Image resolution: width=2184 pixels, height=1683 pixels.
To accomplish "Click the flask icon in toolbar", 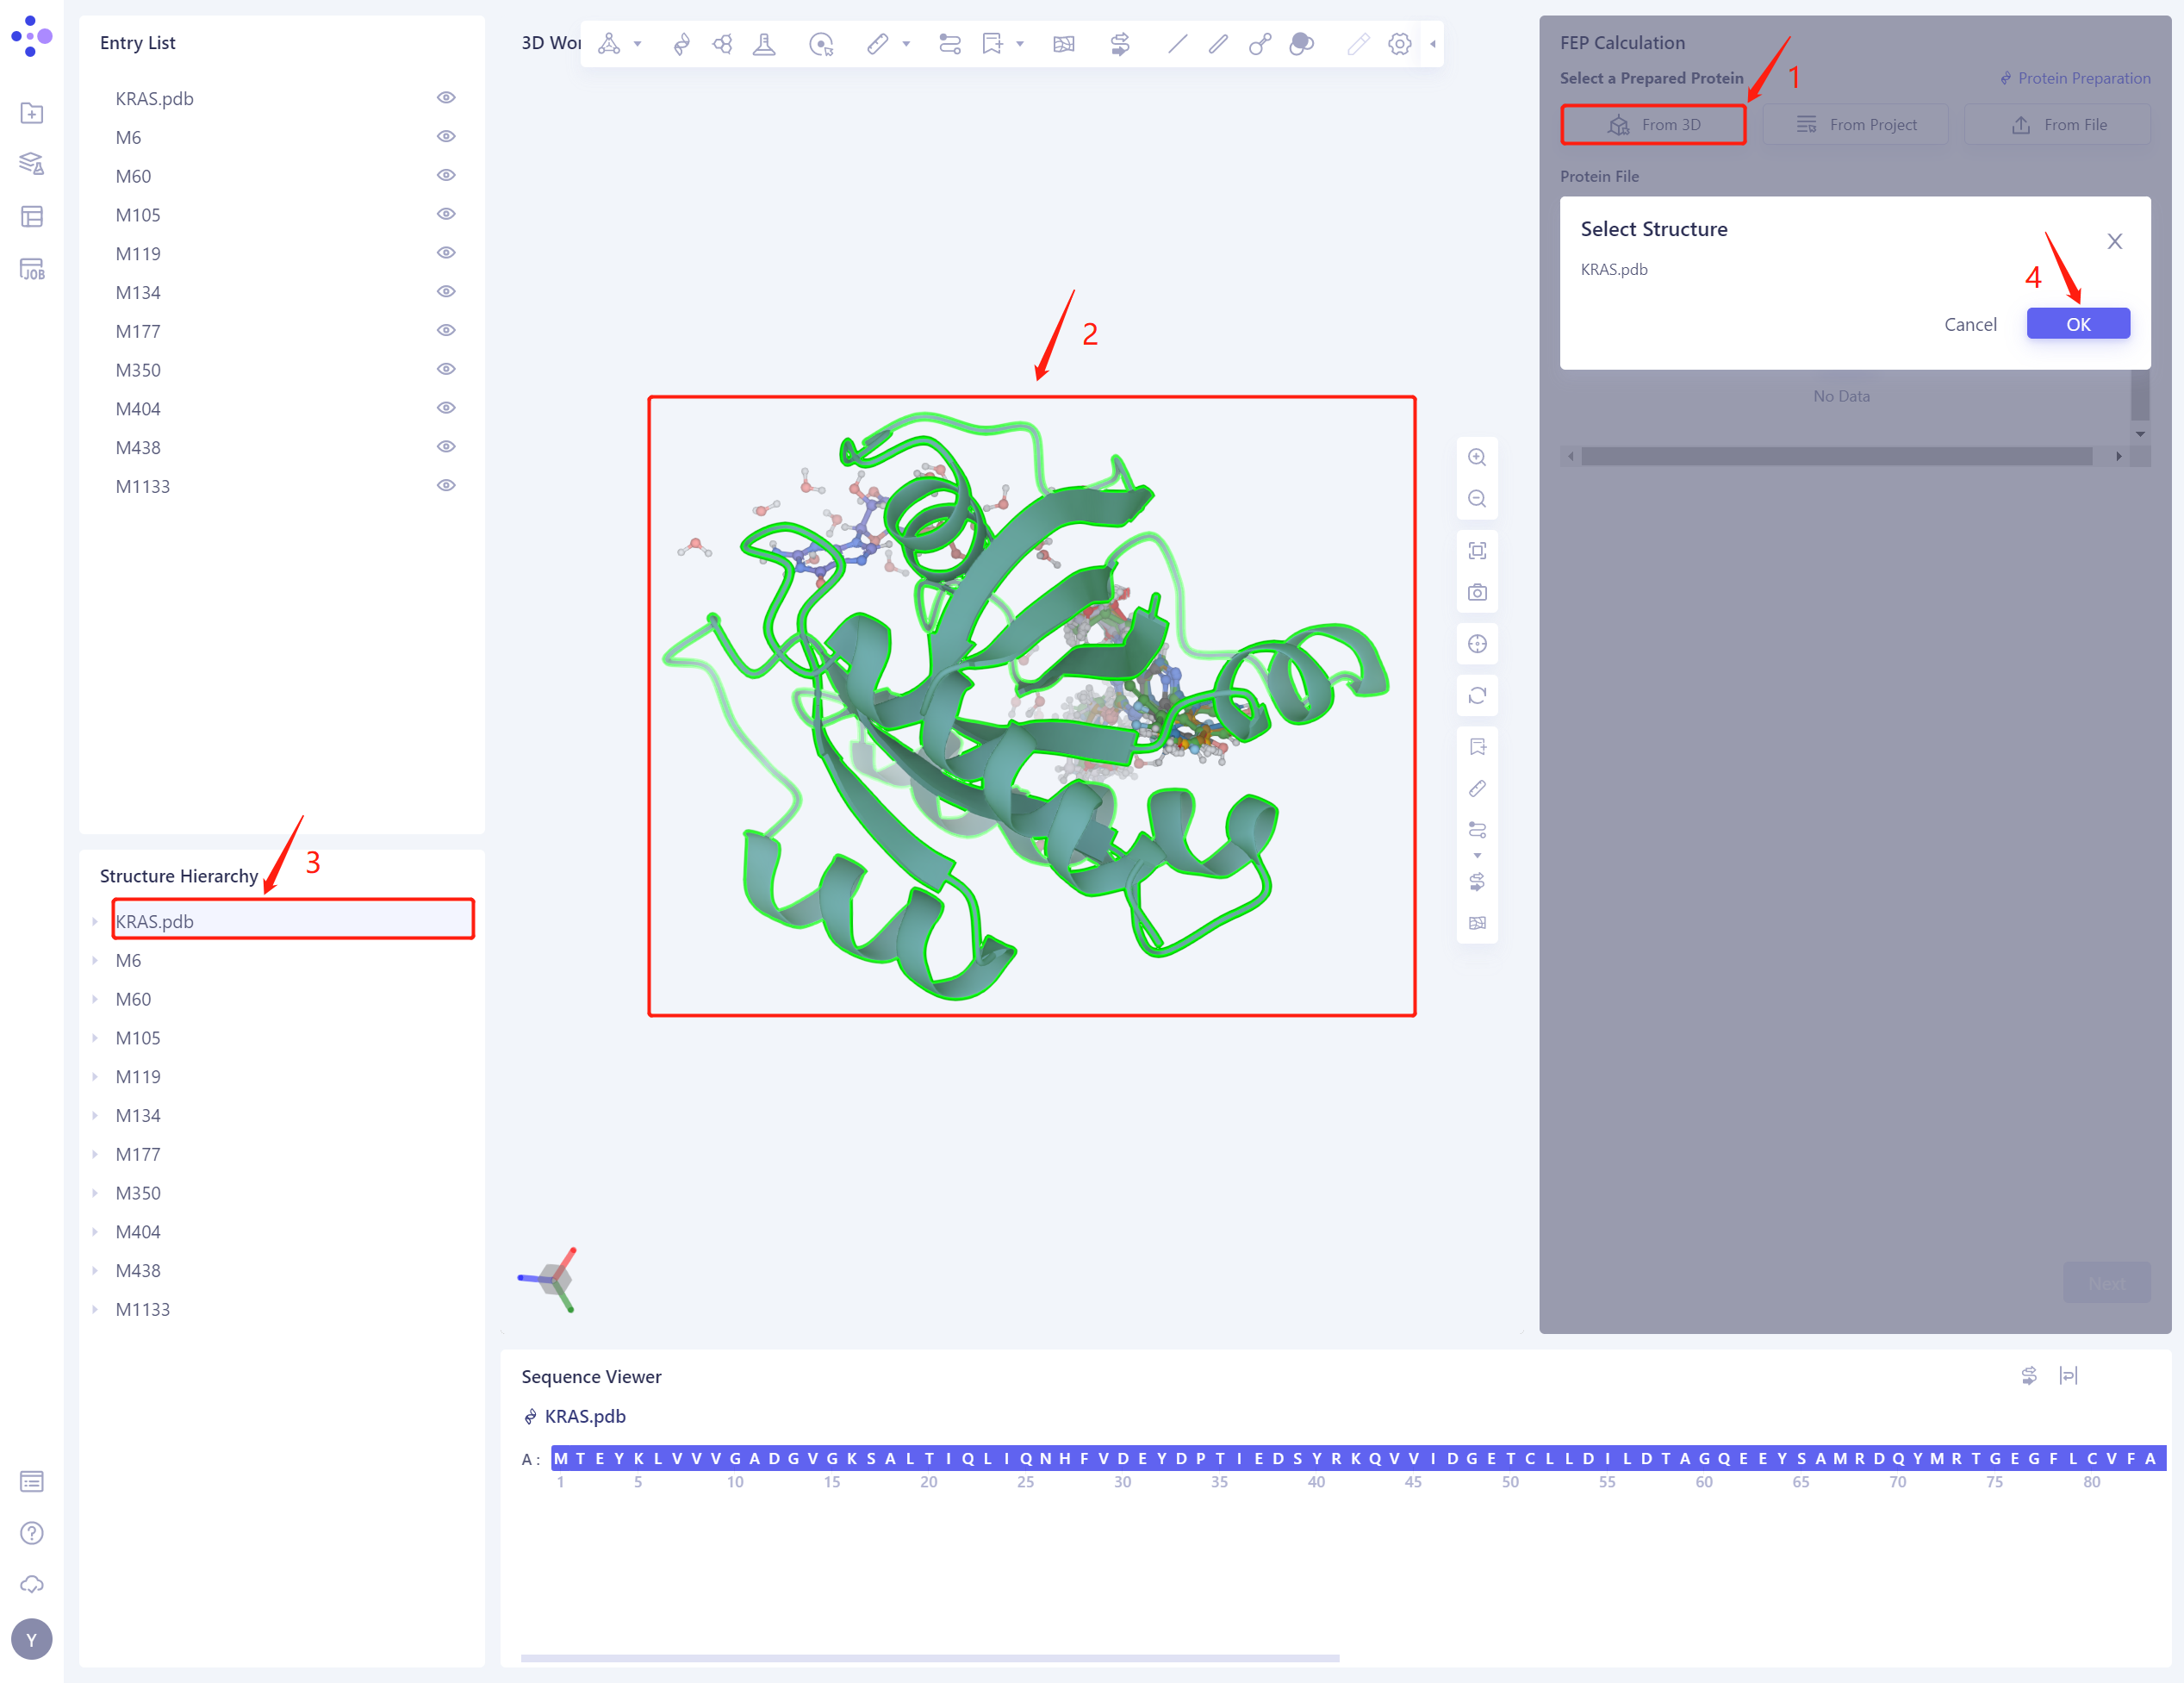I will point(764,44).
